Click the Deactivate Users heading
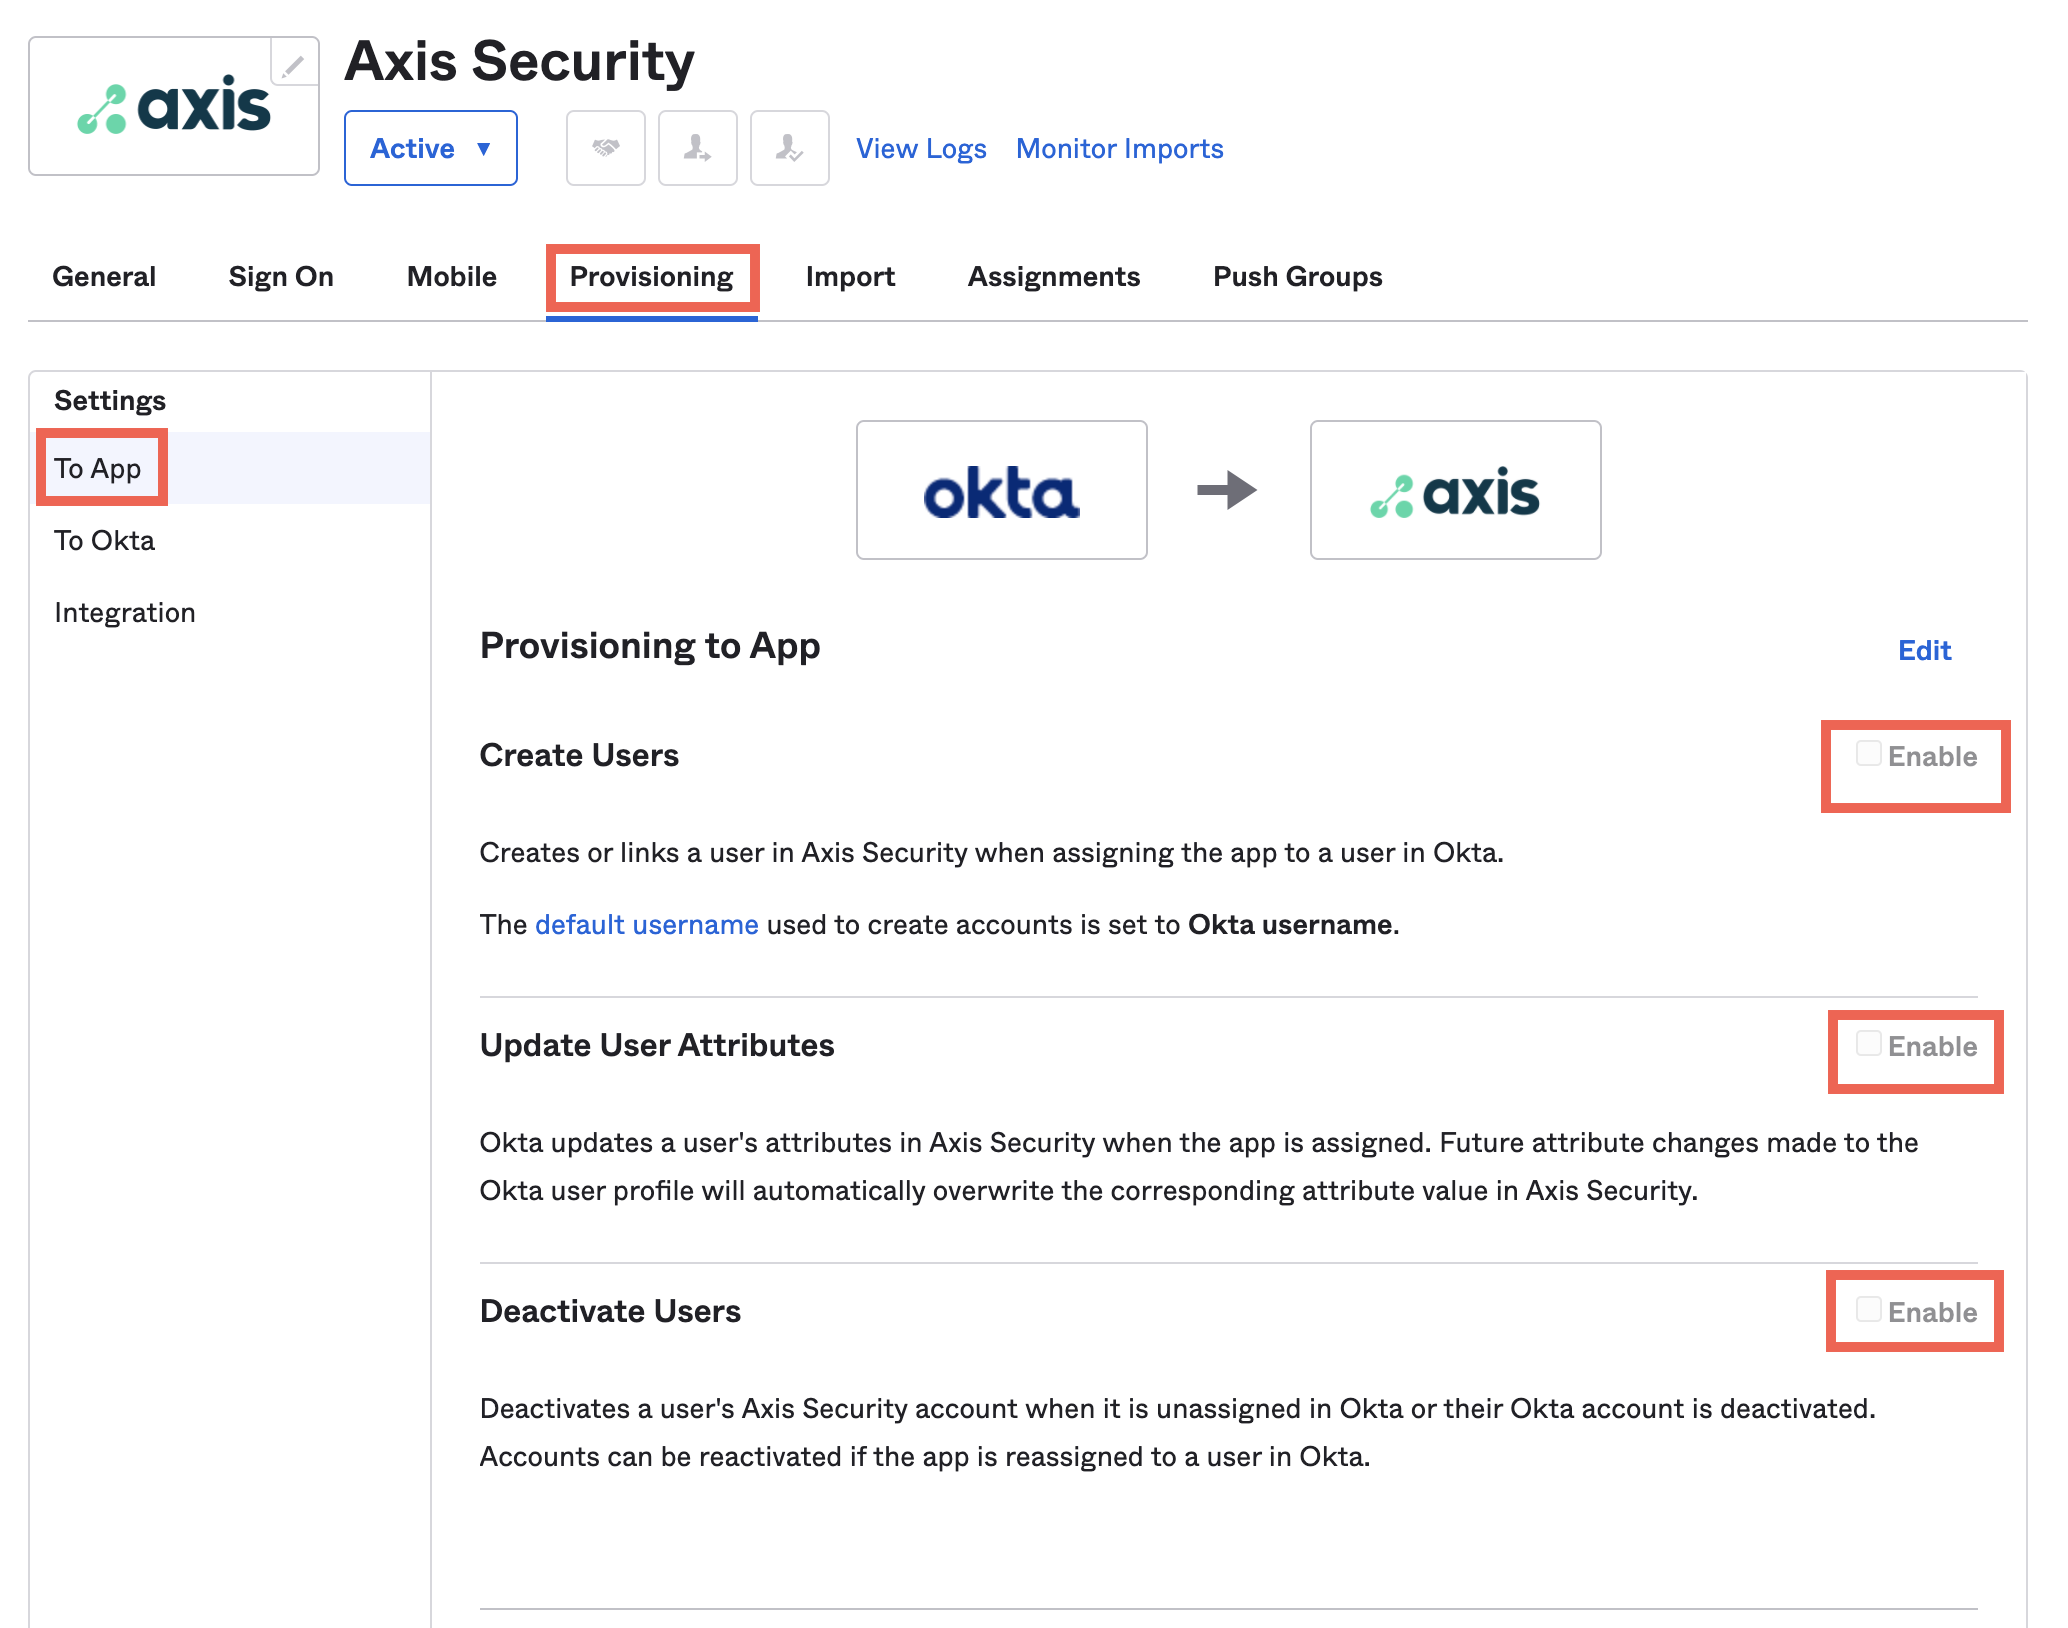 [610, 1312]
